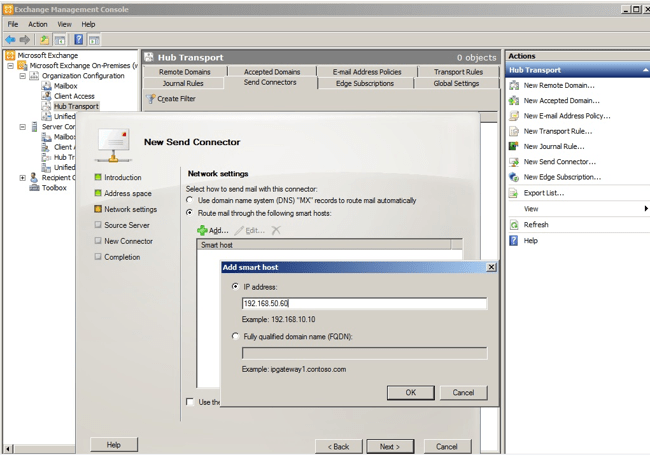This screenshot has width=650, height=457.
Task: Select Hub Transport under Organization Configuration
Action: click(x=76, y=106)
